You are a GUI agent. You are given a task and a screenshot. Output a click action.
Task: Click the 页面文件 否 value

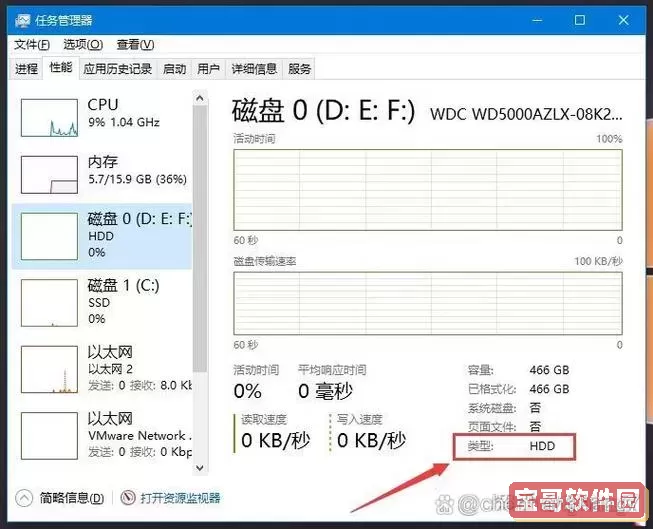[535, 427]
